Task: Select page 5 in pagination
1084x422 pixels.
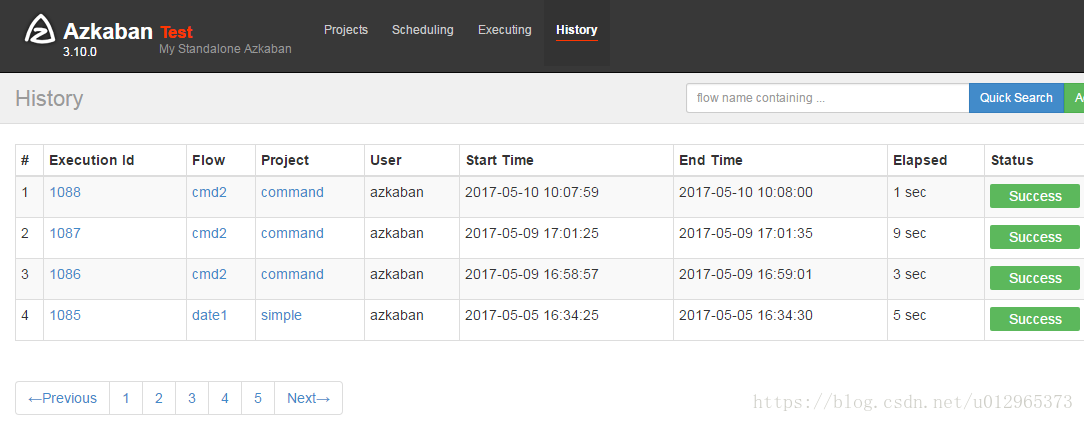Action: click(258, 398)
